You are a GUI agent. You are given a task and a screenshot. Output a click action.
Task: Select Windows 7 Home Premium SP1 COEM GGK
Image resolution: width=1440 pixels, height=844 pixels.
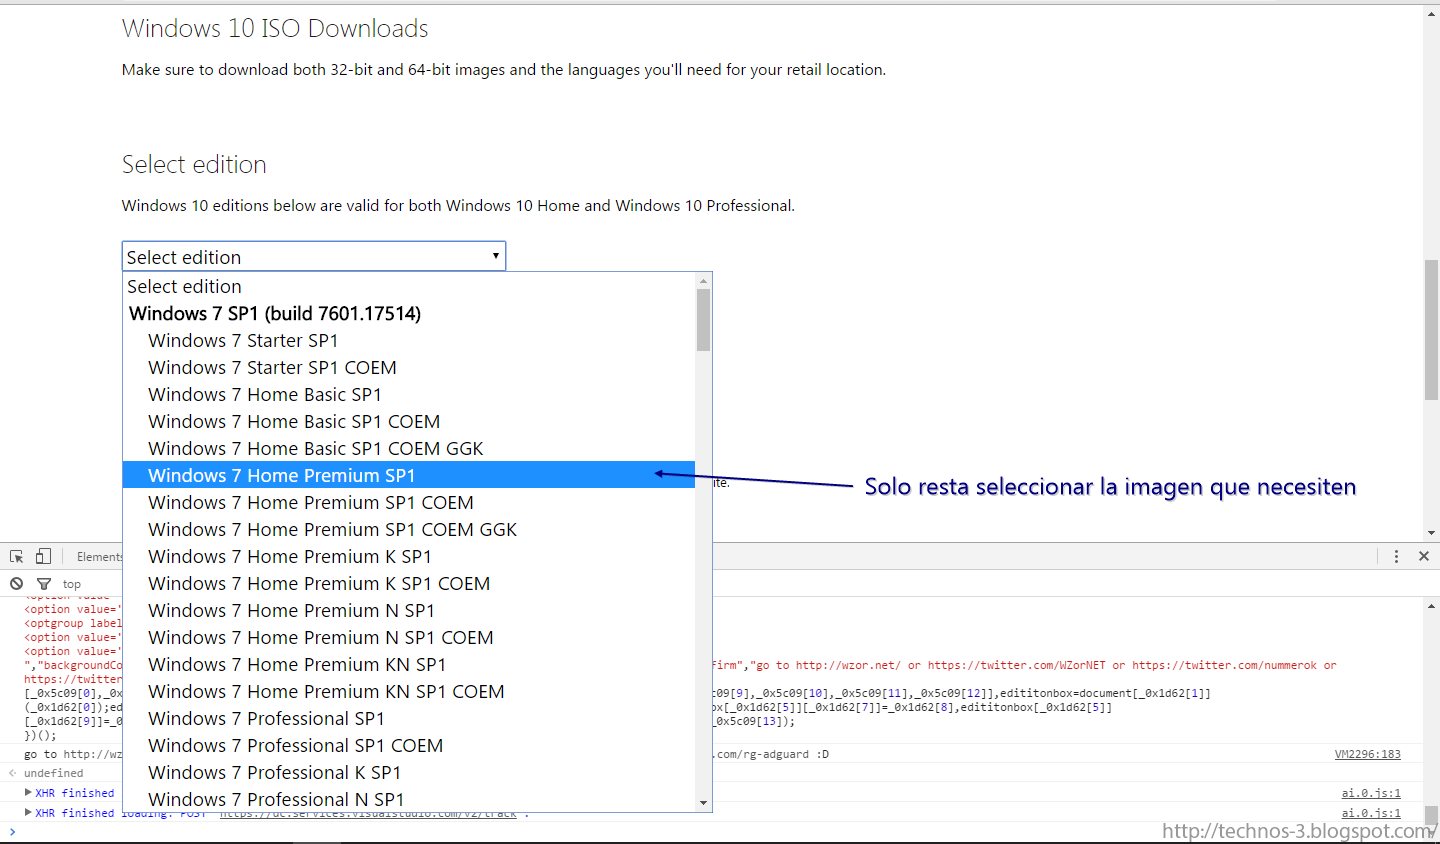click(x=408, y=529)
